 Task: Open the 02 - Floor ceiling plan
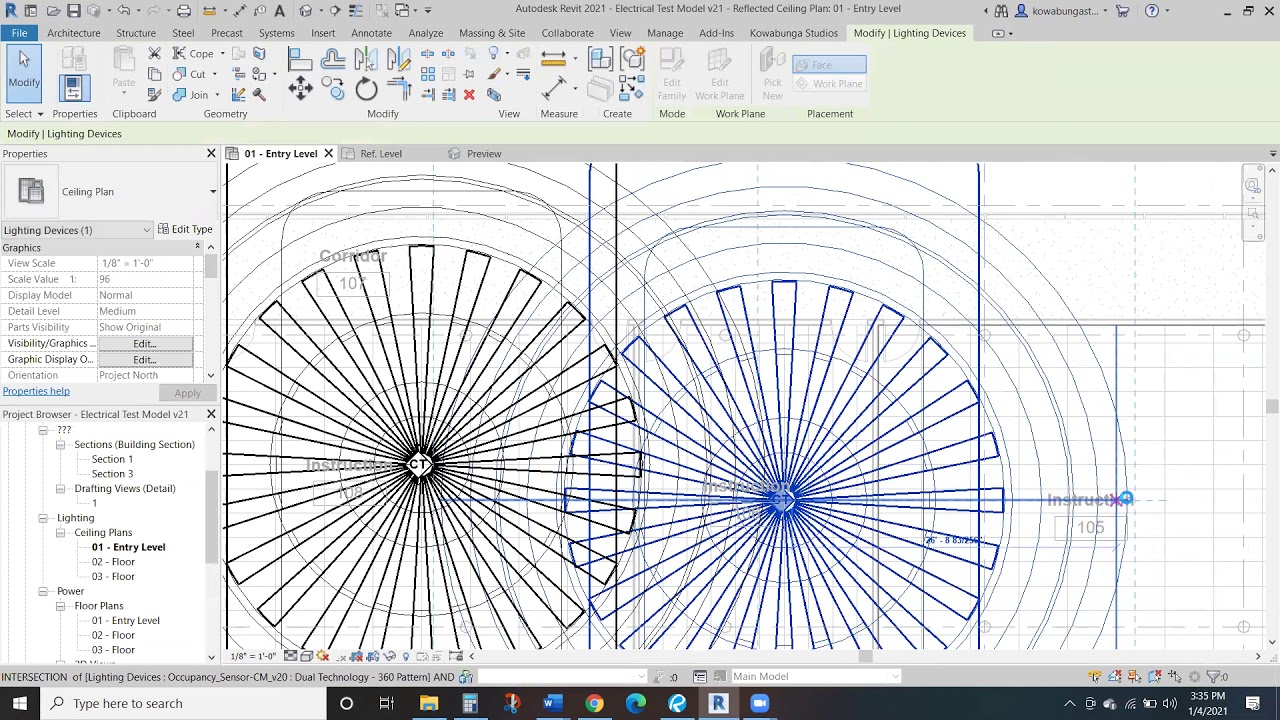click(113, 562)
